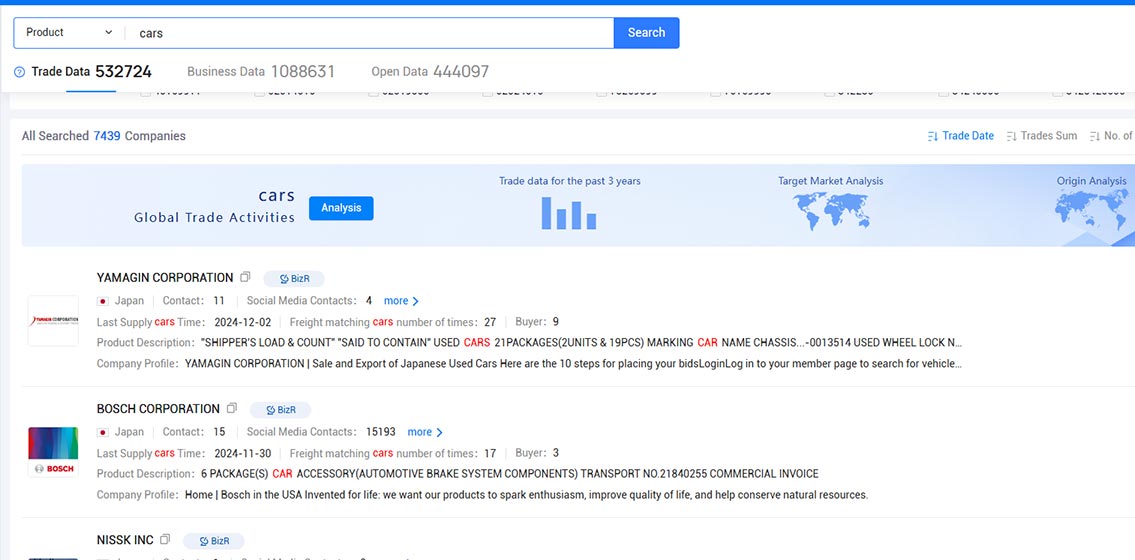The image size is (1135, 560).
Task: Copy the BOSCH CORPORATION name with the copy icon
Action: 232,408
